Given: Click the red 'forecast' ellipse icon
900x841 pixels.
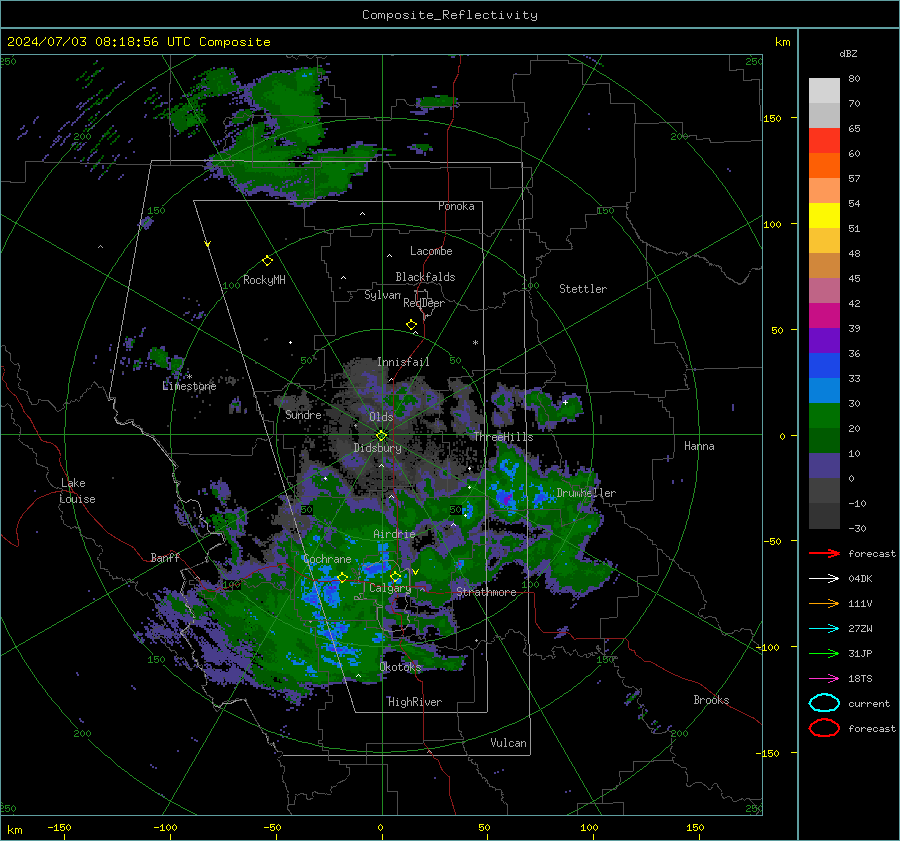Looking at the screenshot, I should (824, 728).
